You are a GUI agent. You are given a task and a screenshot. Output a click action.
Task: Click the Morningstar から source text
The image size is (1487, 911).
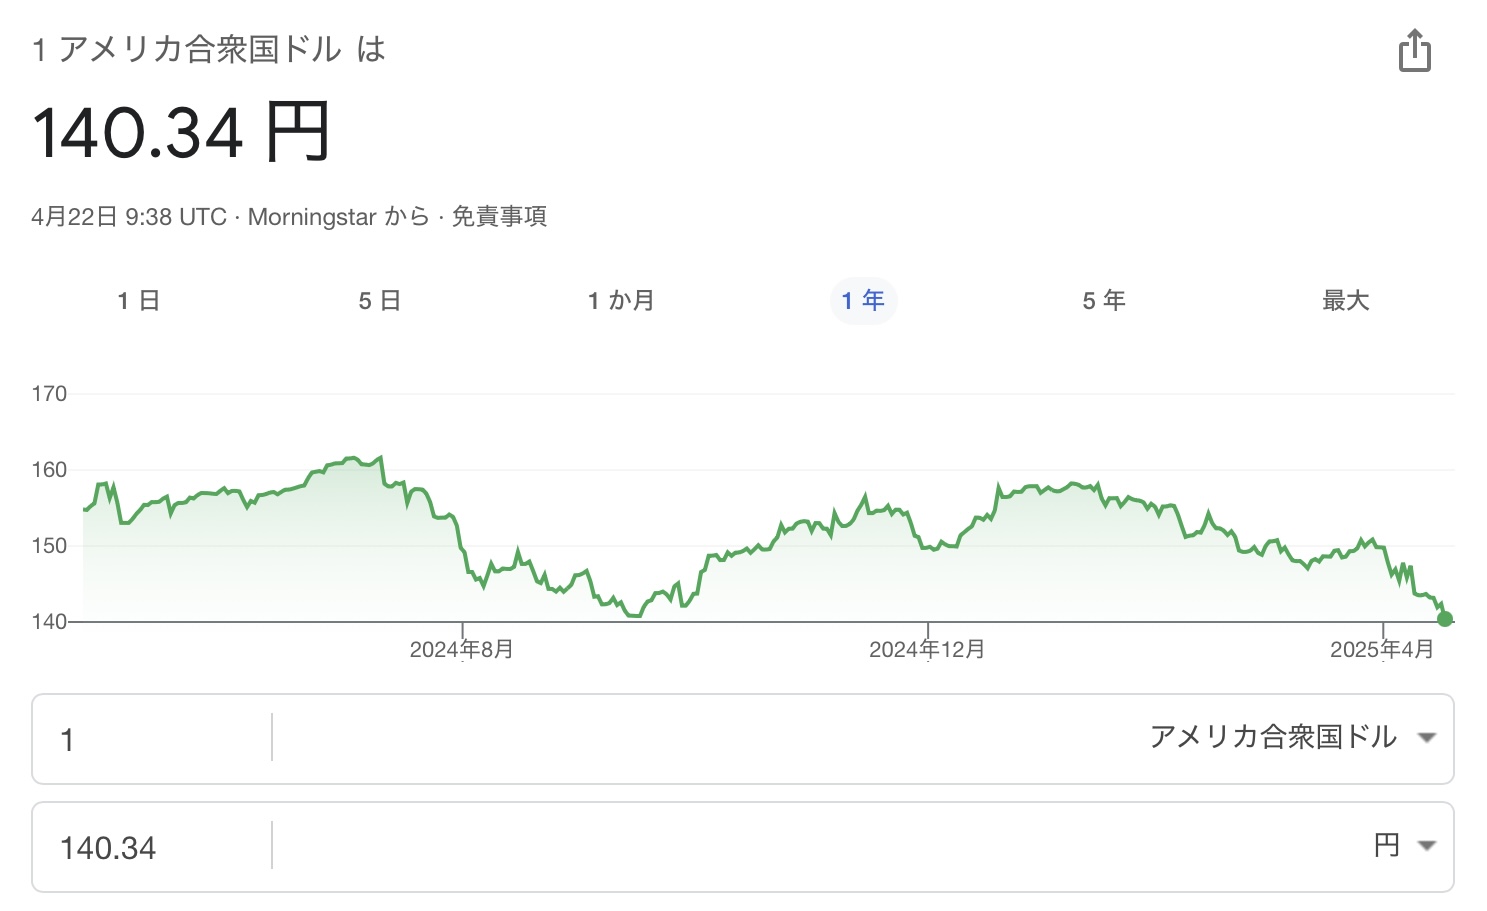point(338,217)
